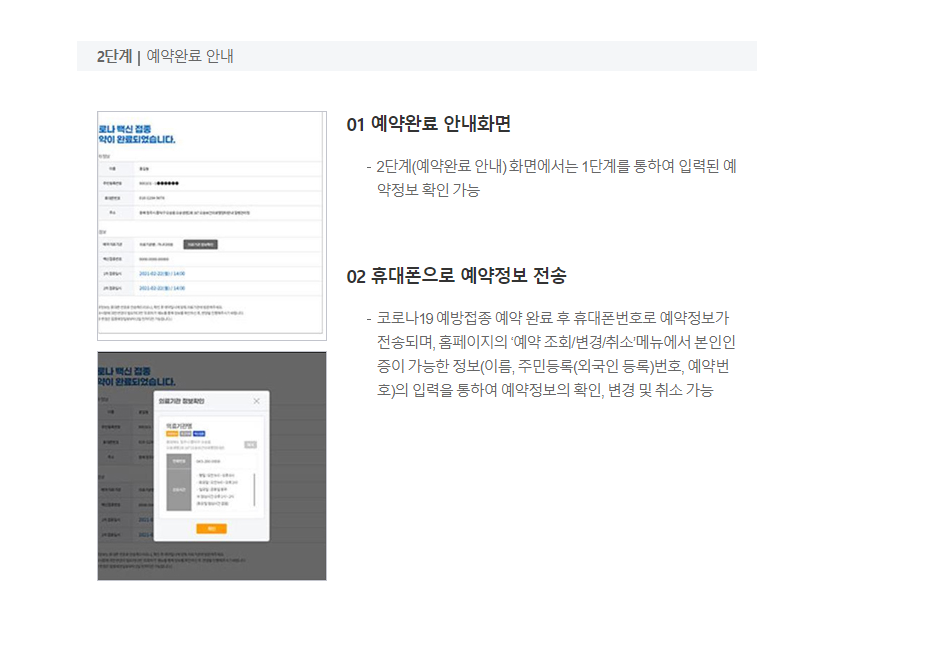The image size is (951, 654).
Task: Click the heading '02 휴대폰으로 예약정보 전송'
Action: point(456,275)
